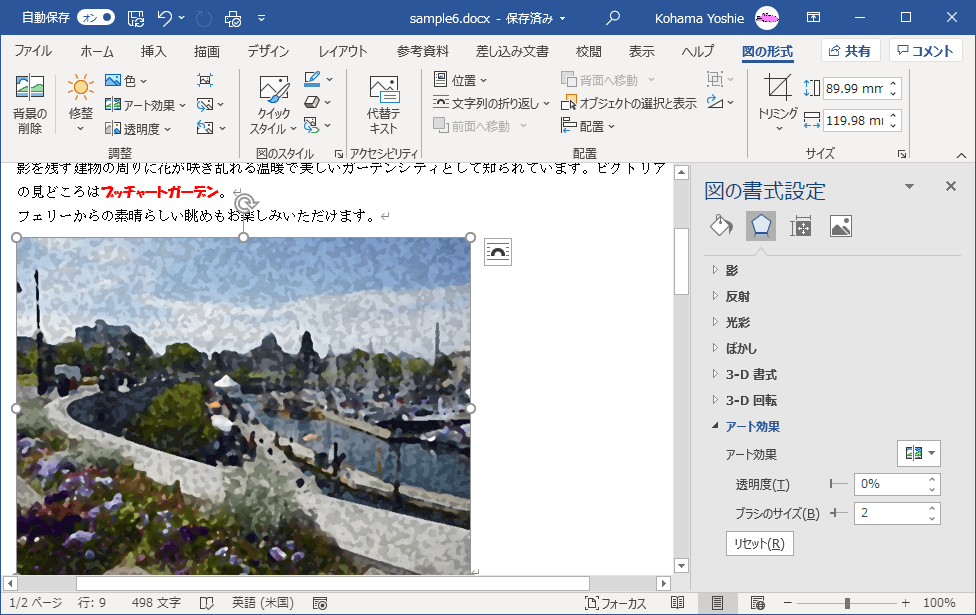Image resolution: width=976 pixels, height=615 pixels.
Task: Open 文字列の折り返し dropdown
Action: (491, 103)
